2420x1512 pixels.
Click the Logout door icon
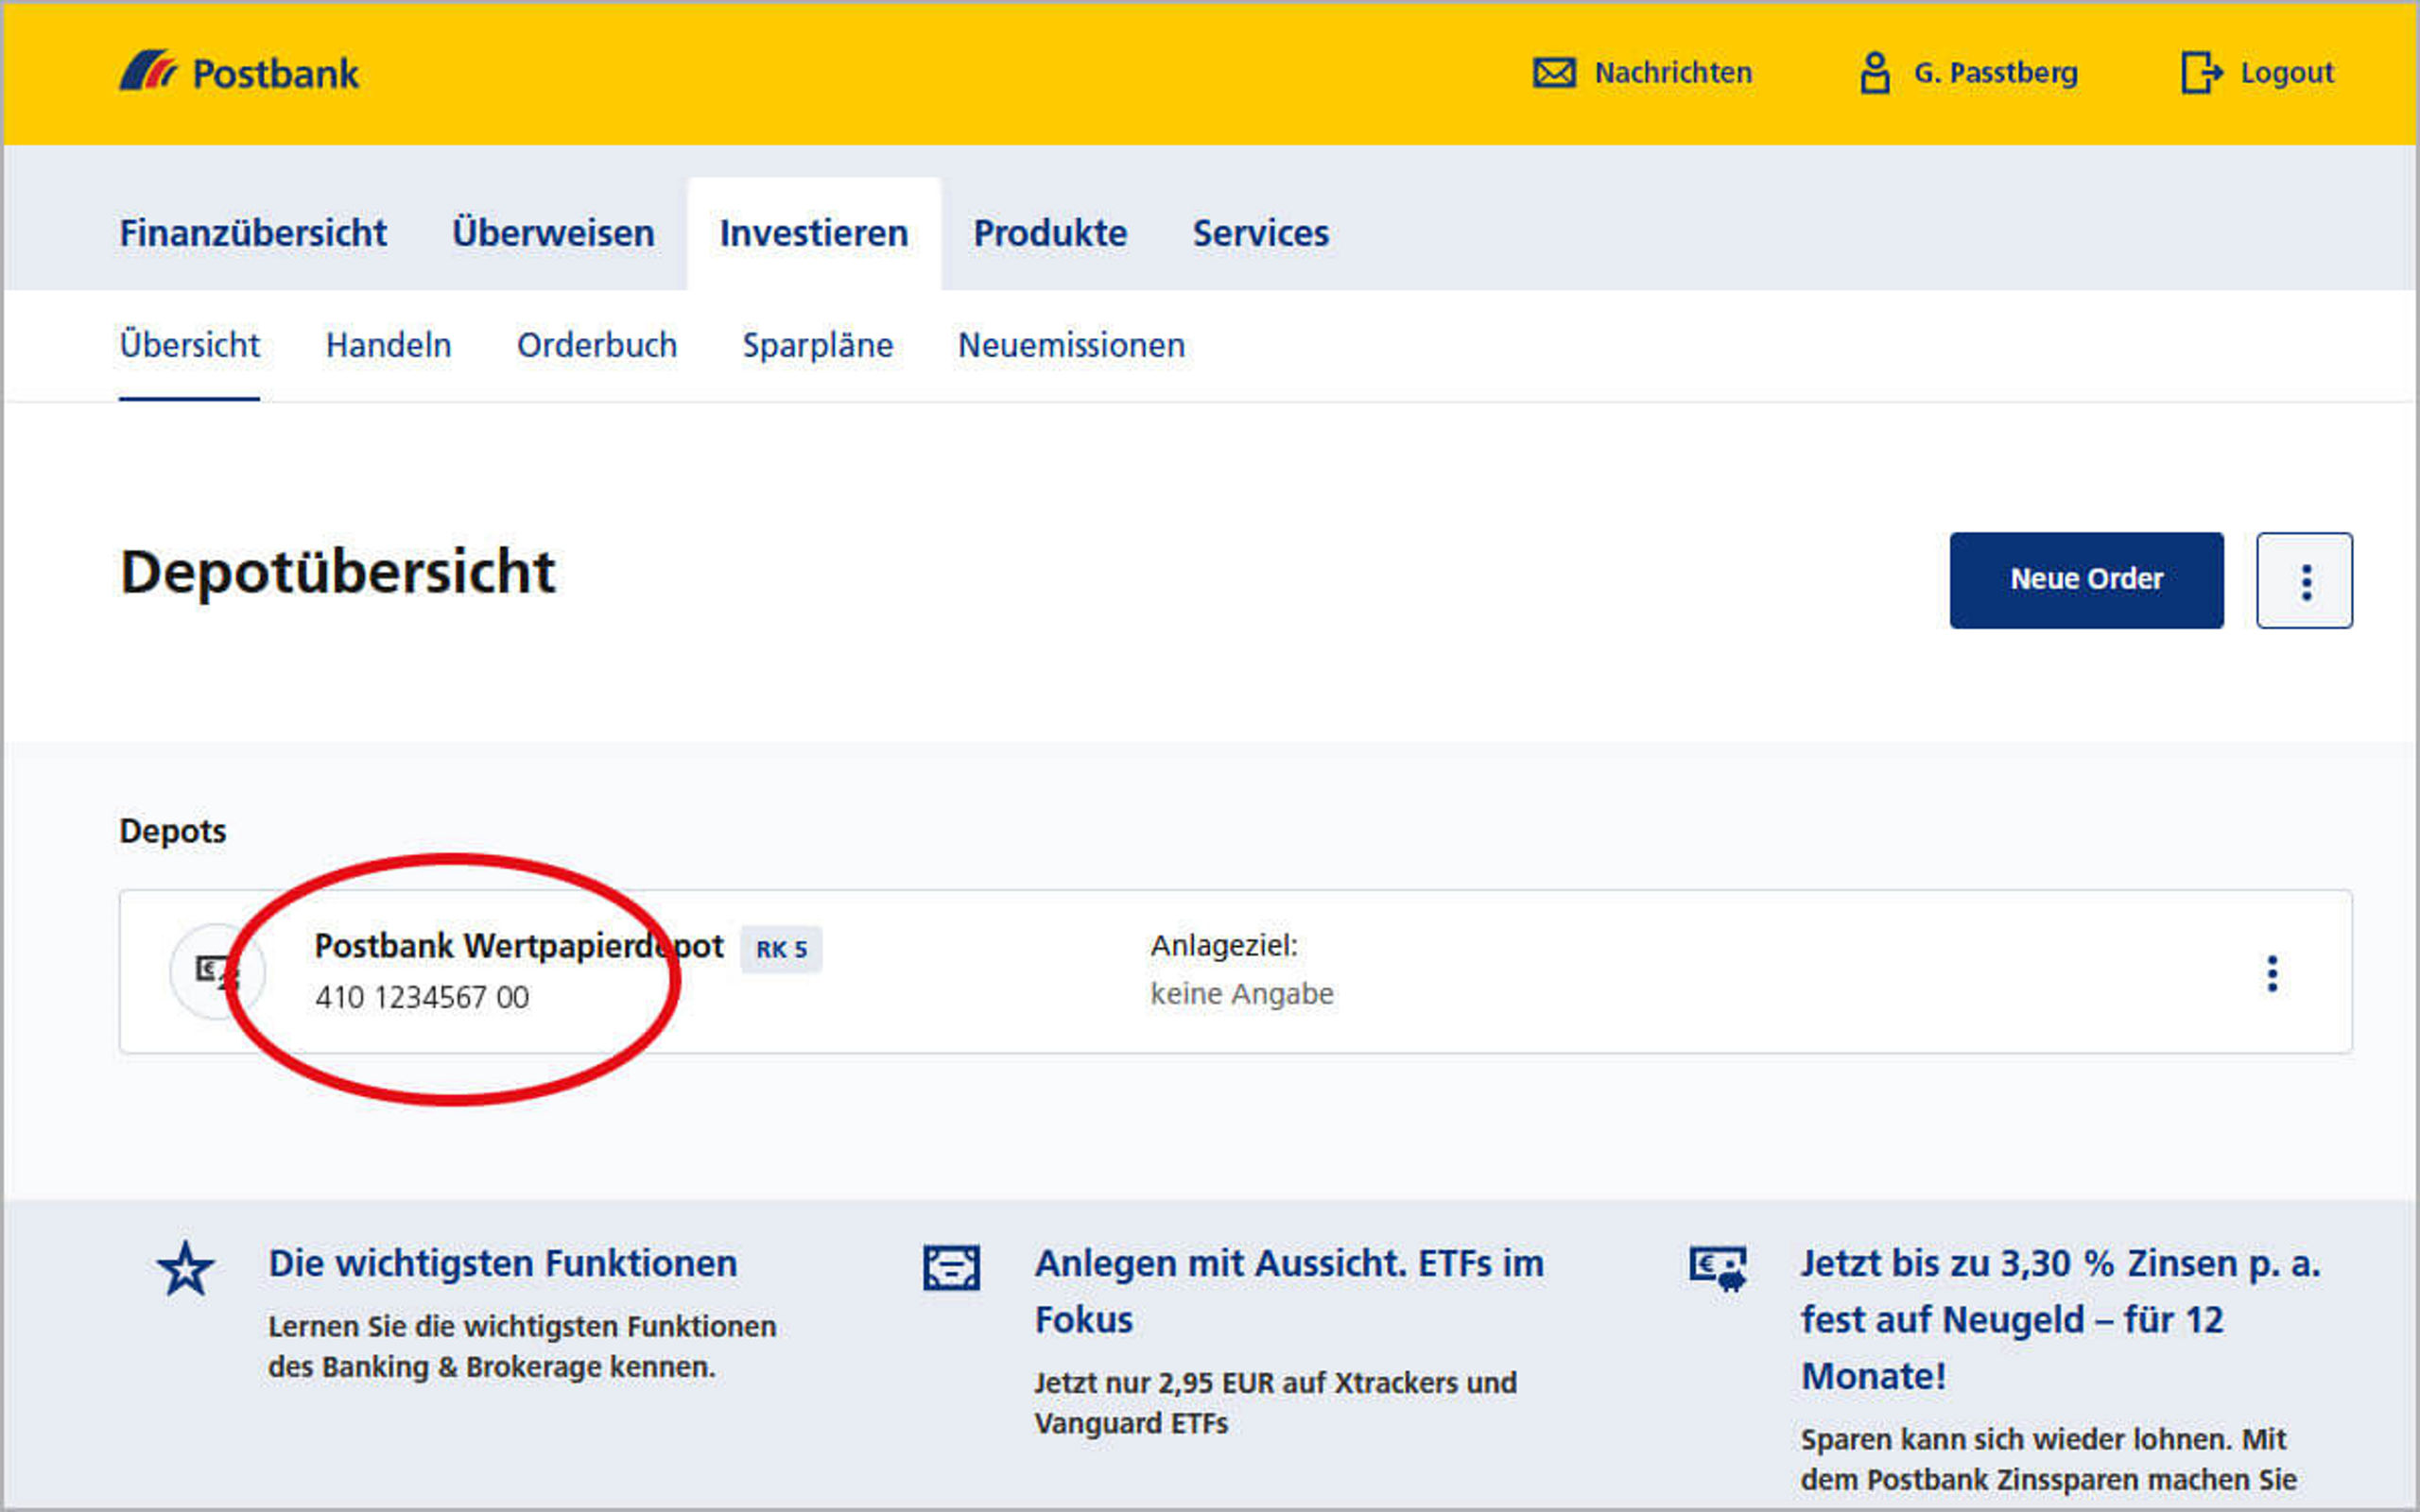[x=2201, y=72]
